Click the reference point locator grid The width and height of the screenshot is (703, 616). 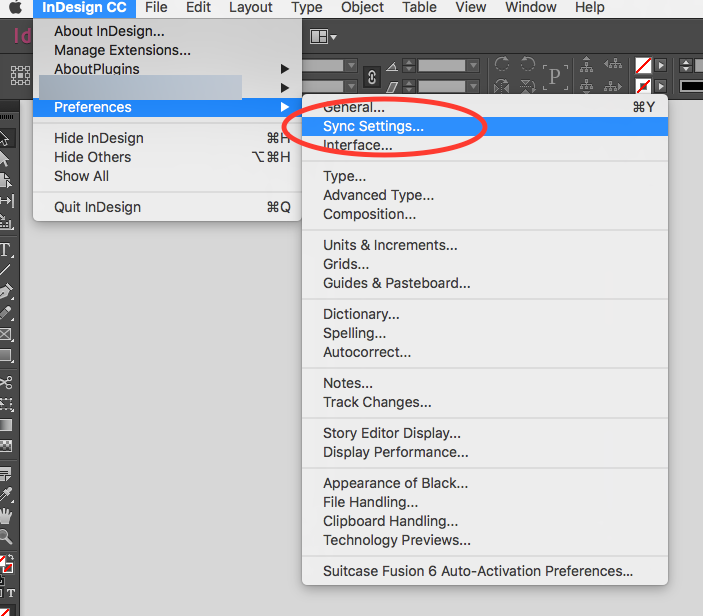pyautogui.click(x=20, y=75)
